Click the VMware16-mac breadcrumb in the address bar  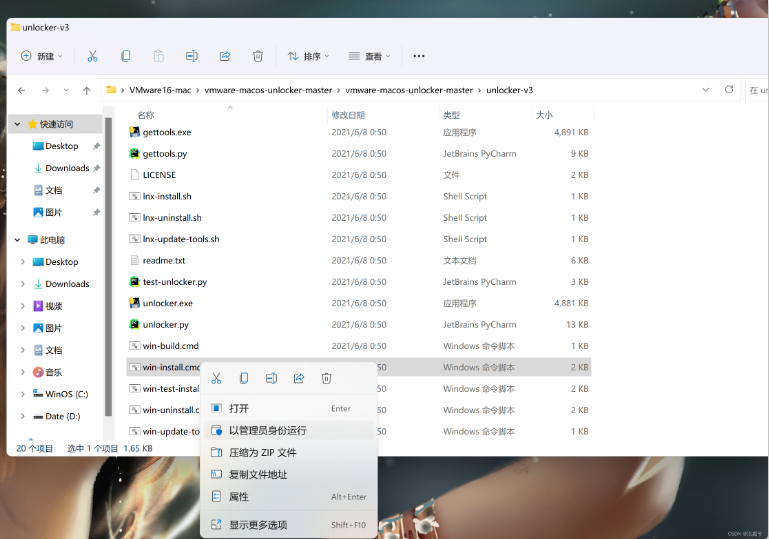pos(159,90)
